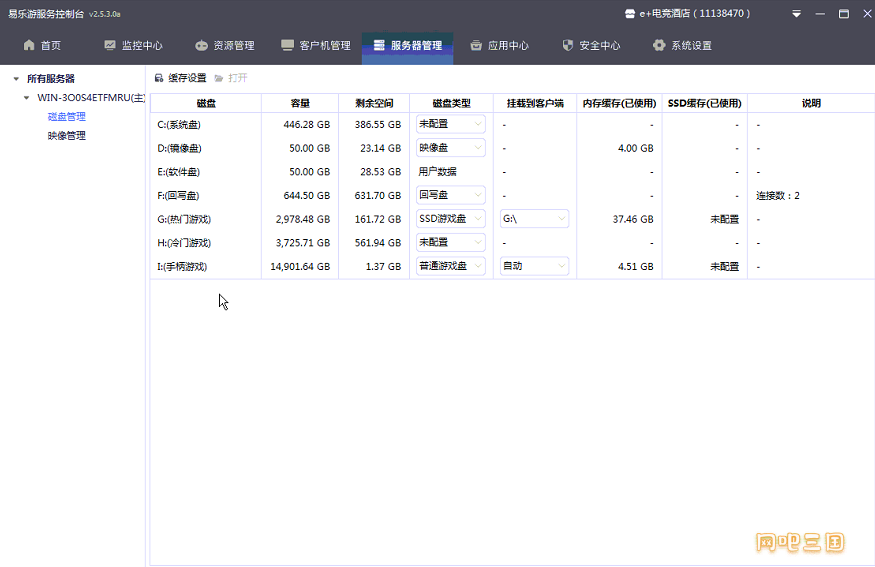Select the C:(系统盘) disk row
Screen dimensions: 875x567
(512, 124)
